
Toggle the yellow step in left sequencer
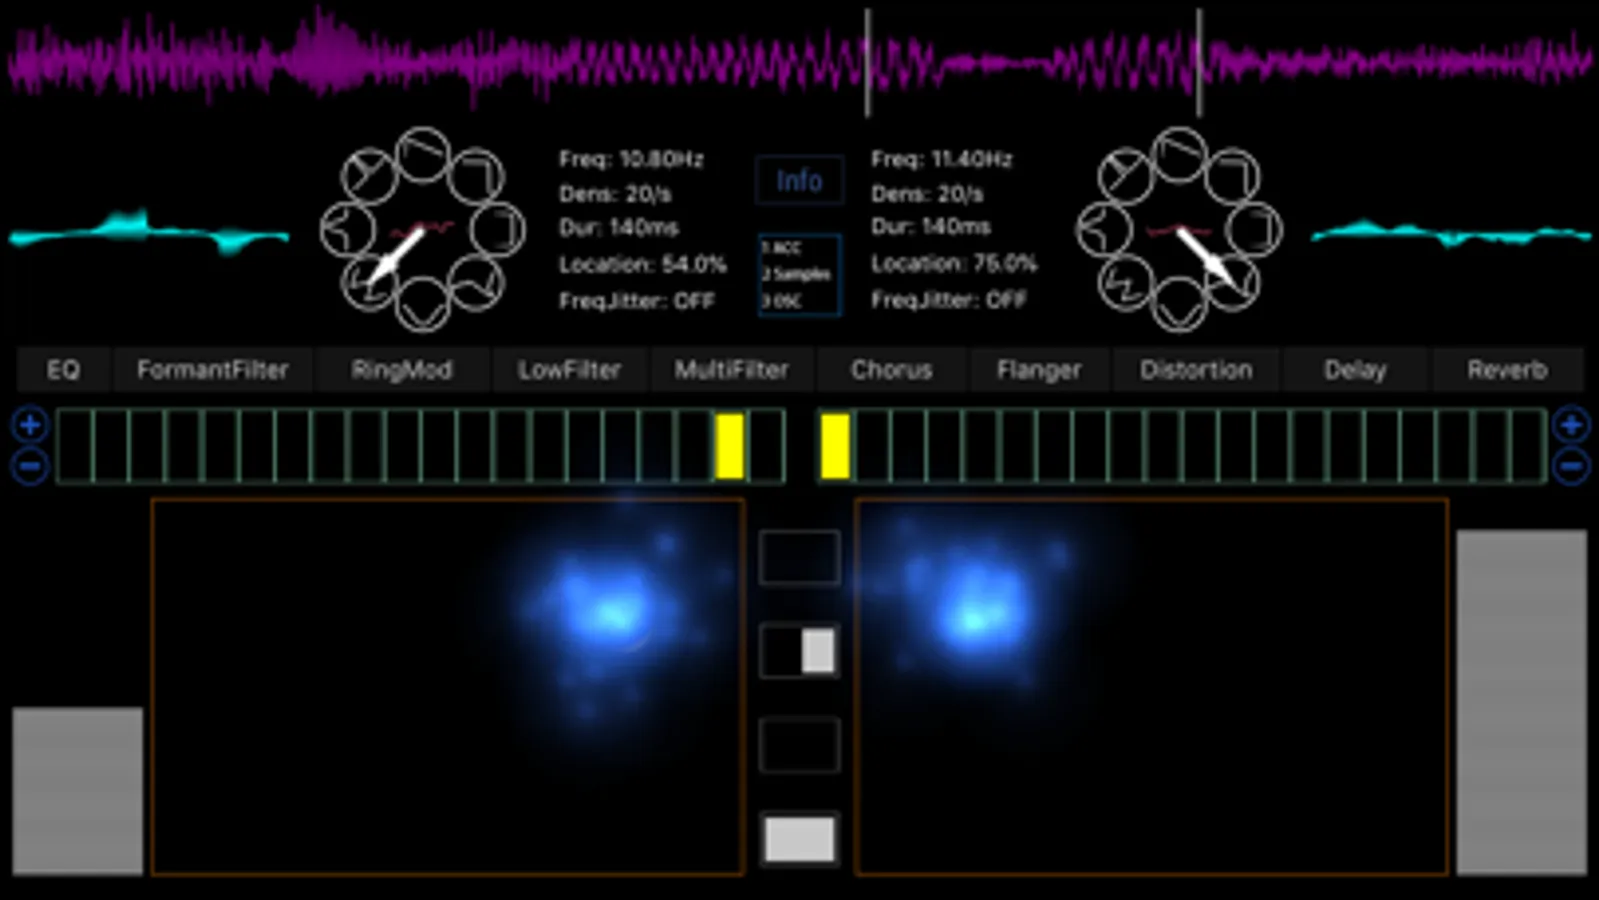tap(730, 446)
